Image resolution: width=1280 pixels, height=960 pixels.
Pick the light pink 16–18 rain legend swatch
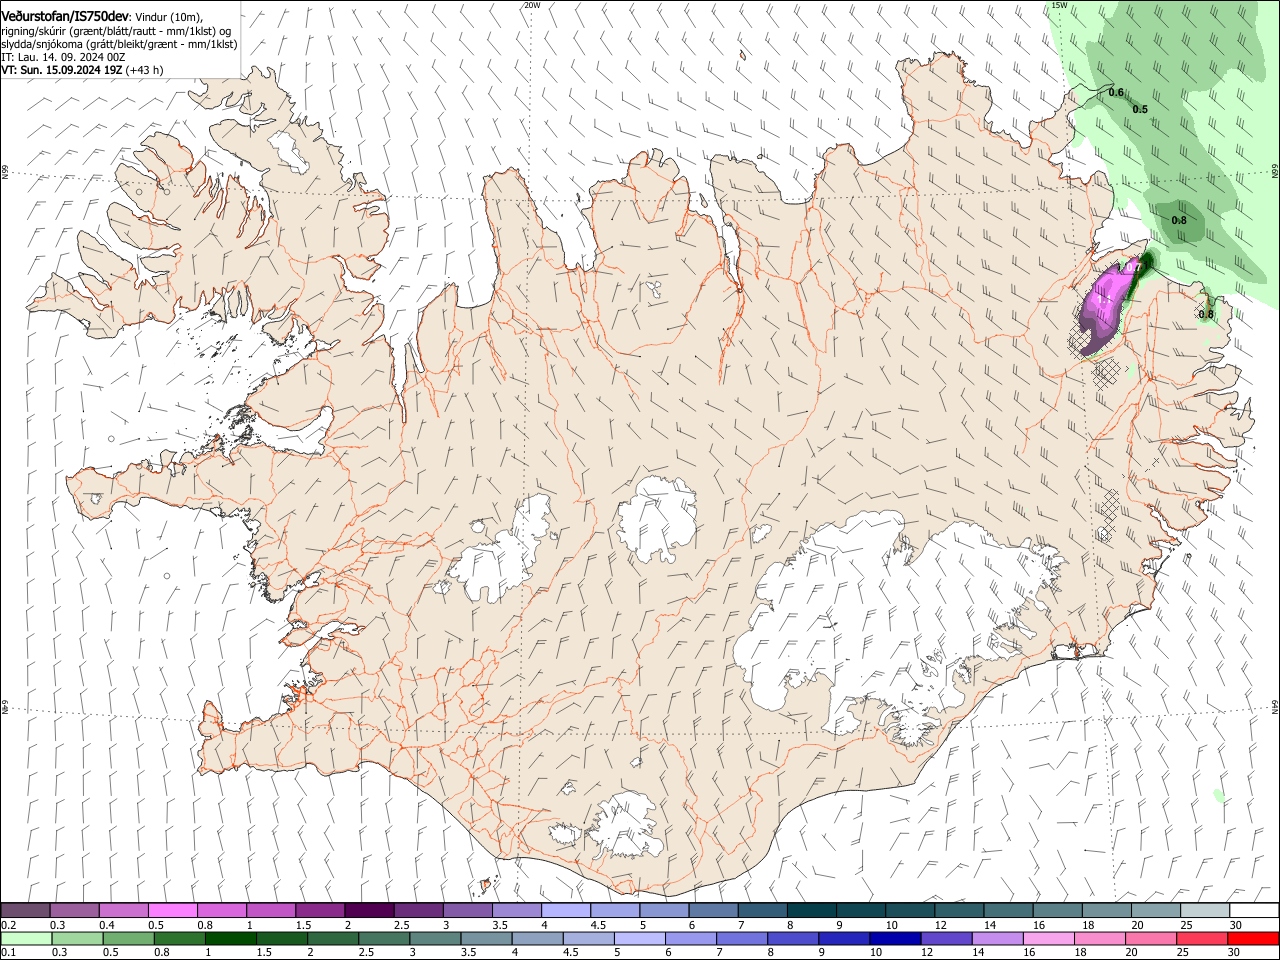(1050, 939)
